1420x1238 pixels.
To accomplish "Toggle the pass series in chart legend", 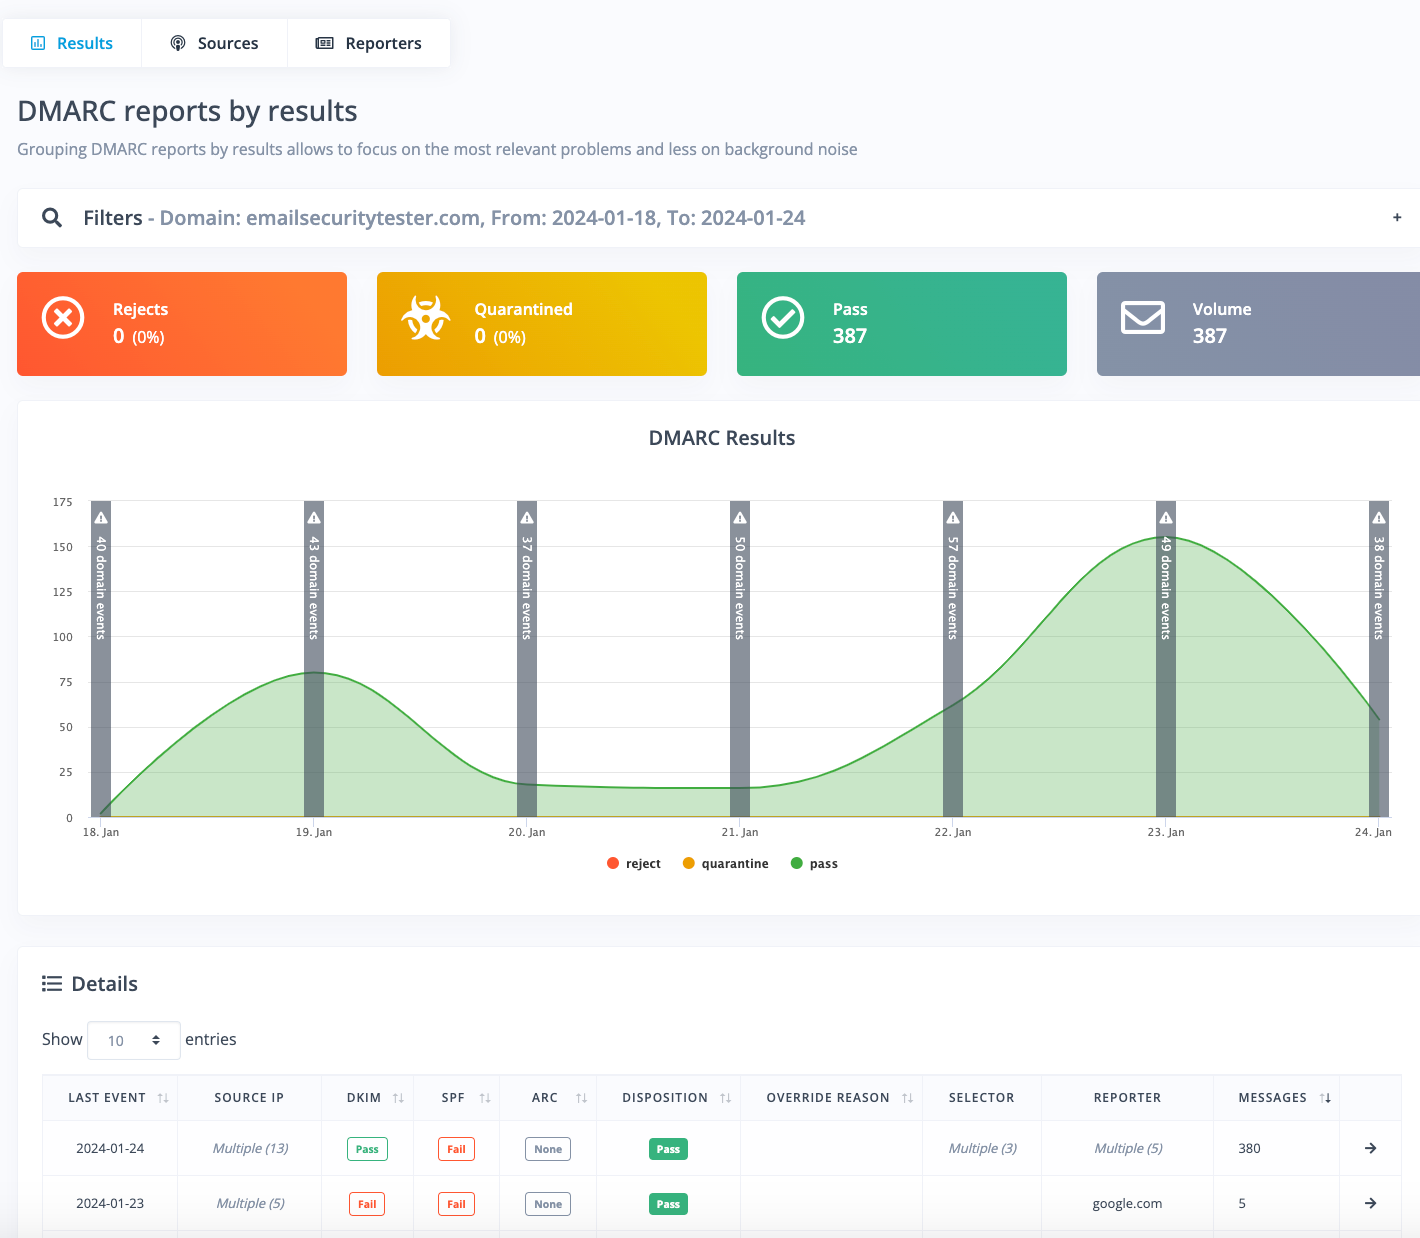I will 814,863.
